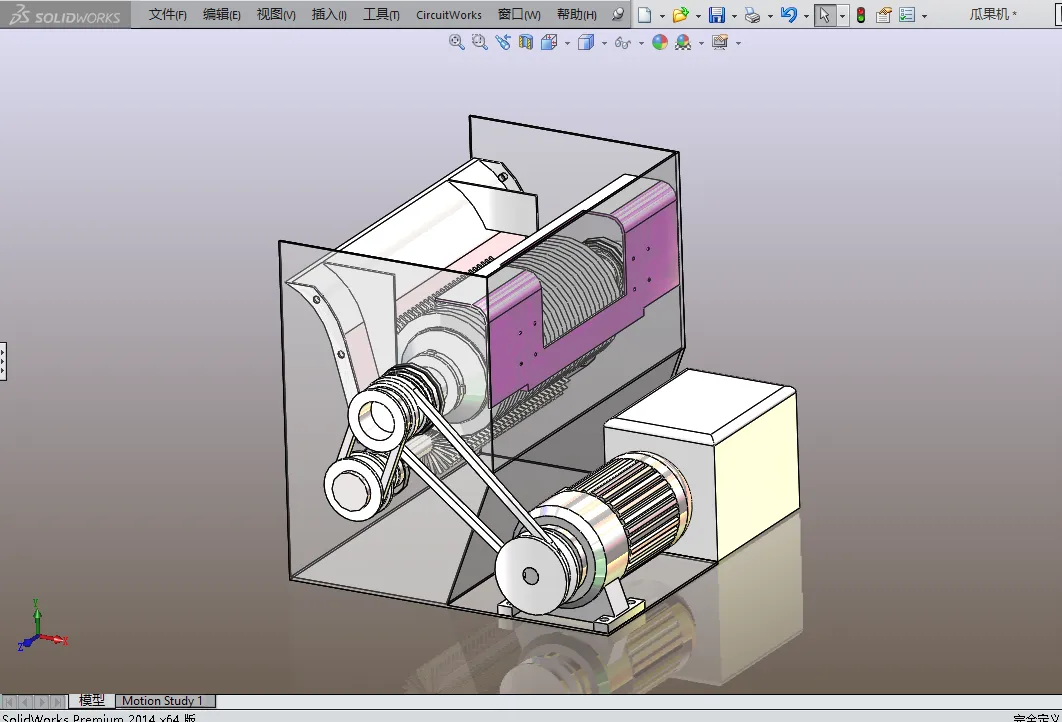Click the document title 瓜果机 *
Screen dimensions: 1062x722
pos(992,14)
